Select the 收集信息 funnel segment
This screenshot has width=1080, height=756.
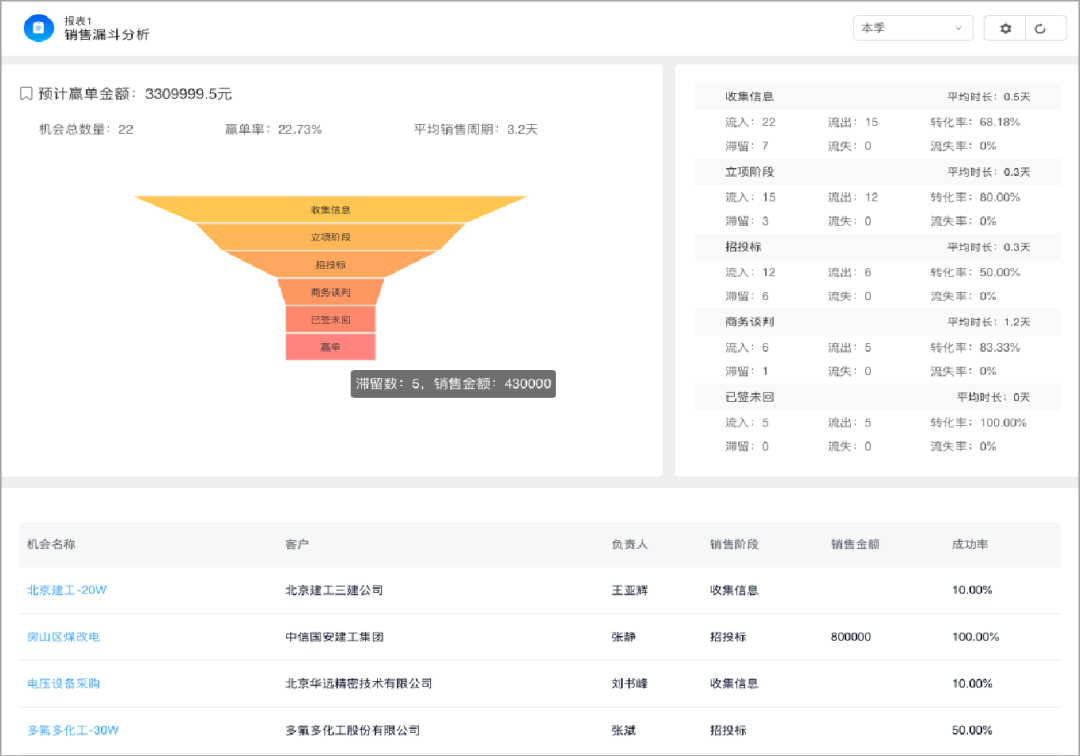tap(330, 209)
